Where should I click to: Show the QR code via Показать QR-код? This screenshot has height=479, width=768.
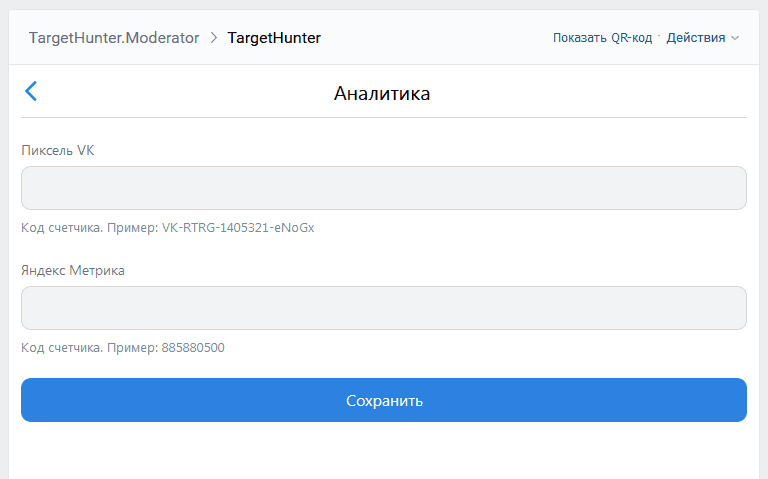(x=602, y=38)
